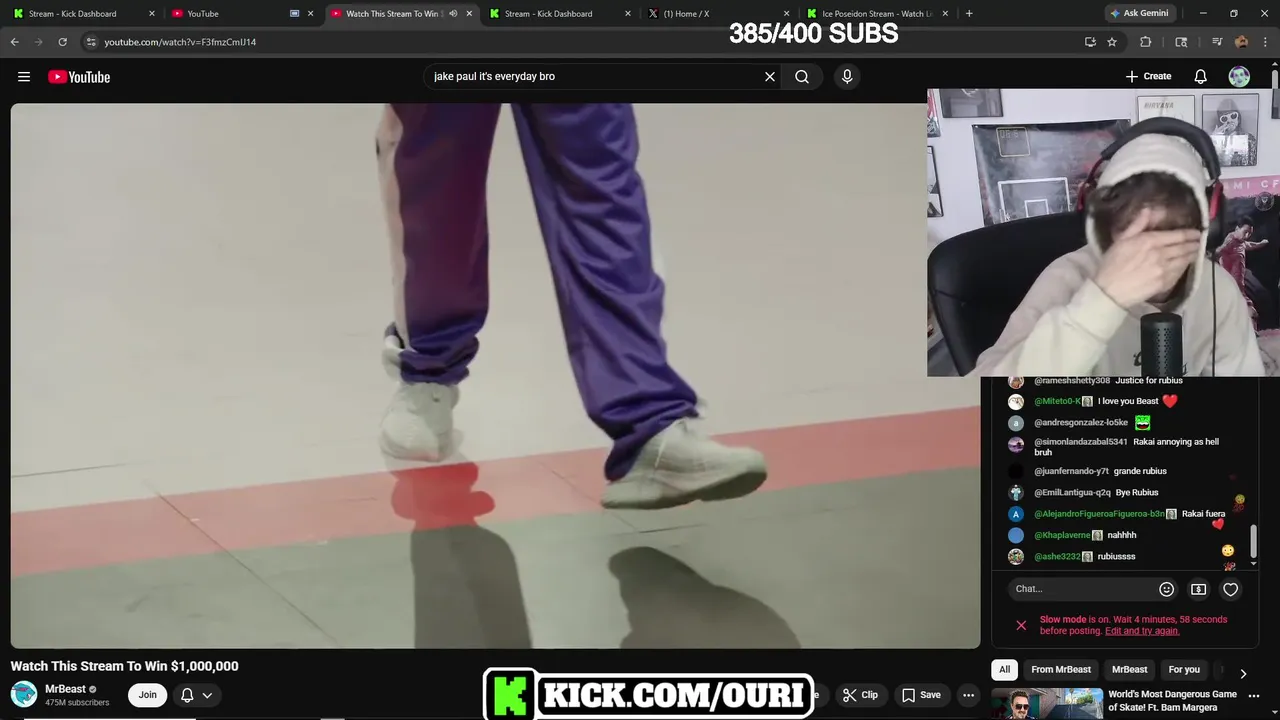Image resolution: width=1280 pixels, height=720 pixels.
Task: Select the From MrBeast chip
Action: (1061, 670)
